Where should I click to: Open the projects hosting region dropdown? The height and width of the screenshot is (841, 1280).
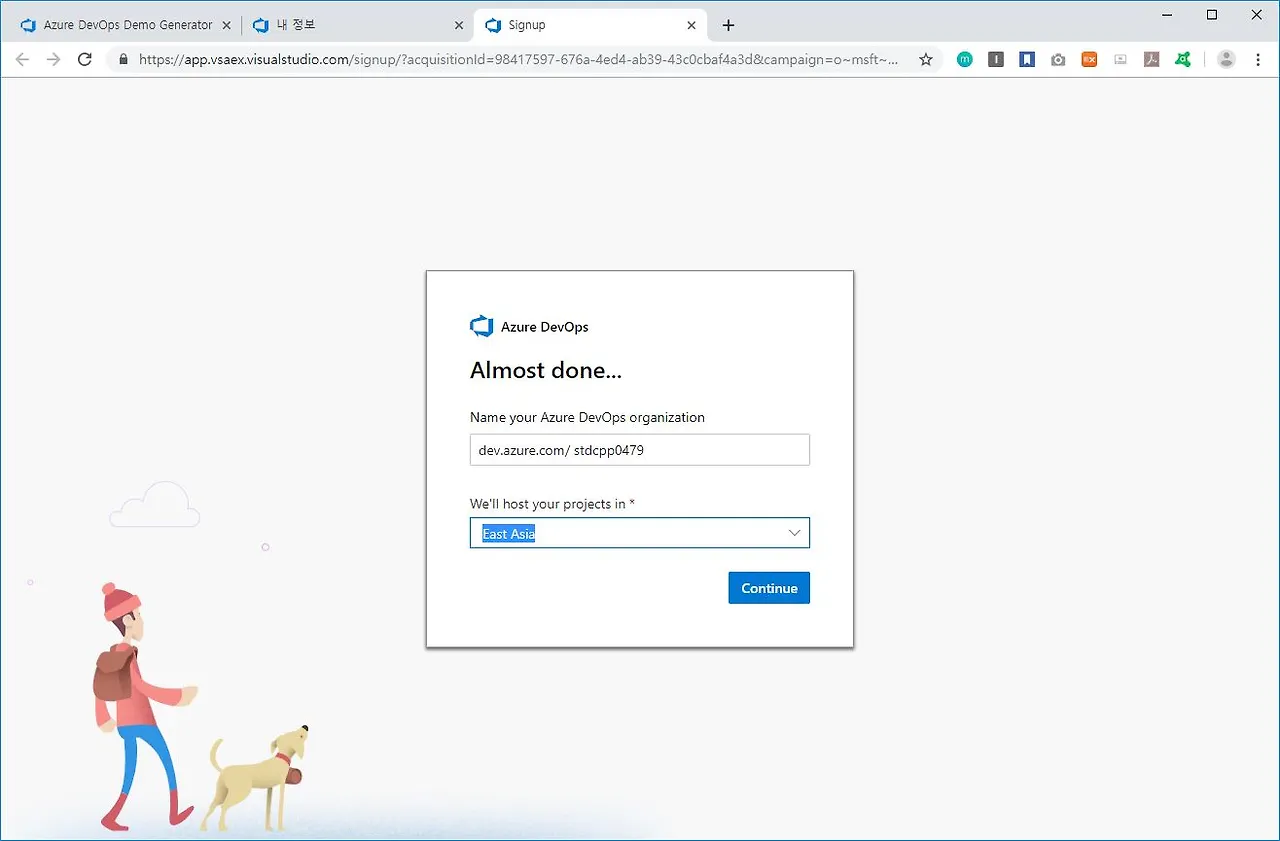click(640, 533)
